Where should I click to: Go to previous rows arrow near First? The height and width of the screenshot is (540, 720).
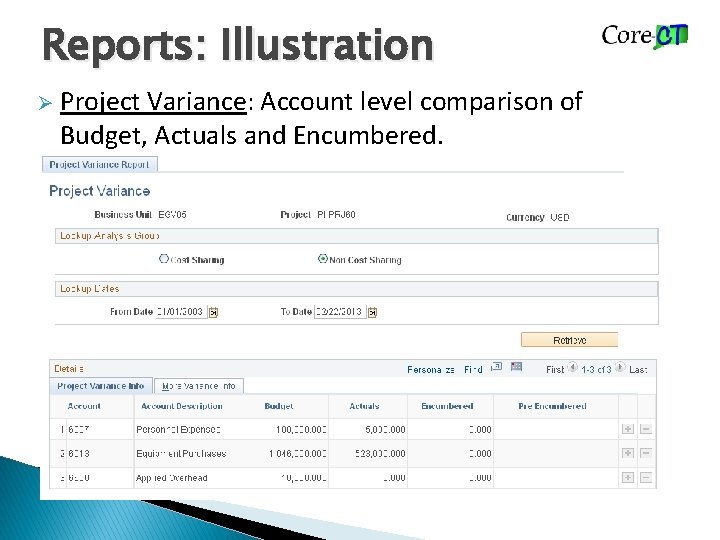(x=573, y=367)
